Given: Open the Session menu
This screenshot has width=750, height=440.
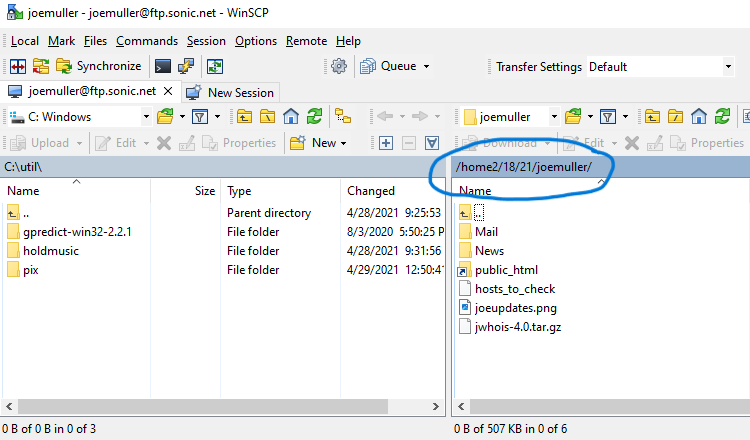Looking at the screenshot, I should pyautogui.click(x=206, y=41).
